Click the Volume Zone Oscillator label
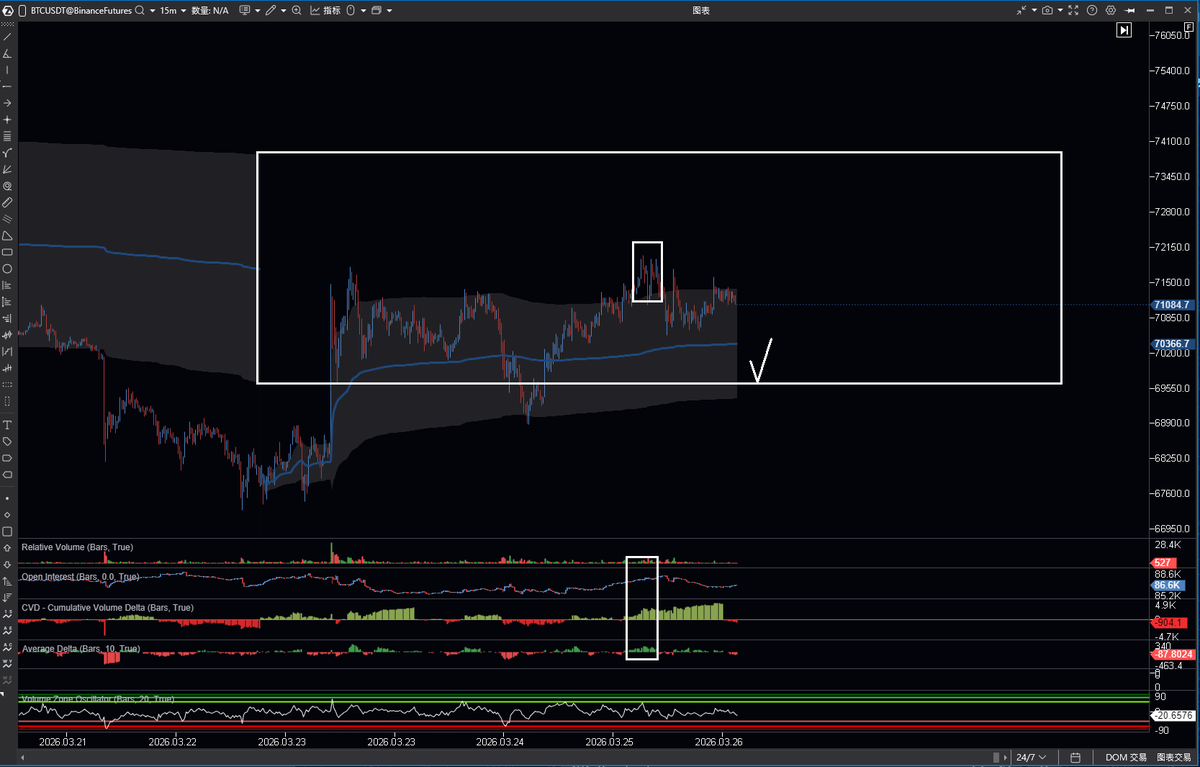1200x767 pixels. [x=97, y=698]
